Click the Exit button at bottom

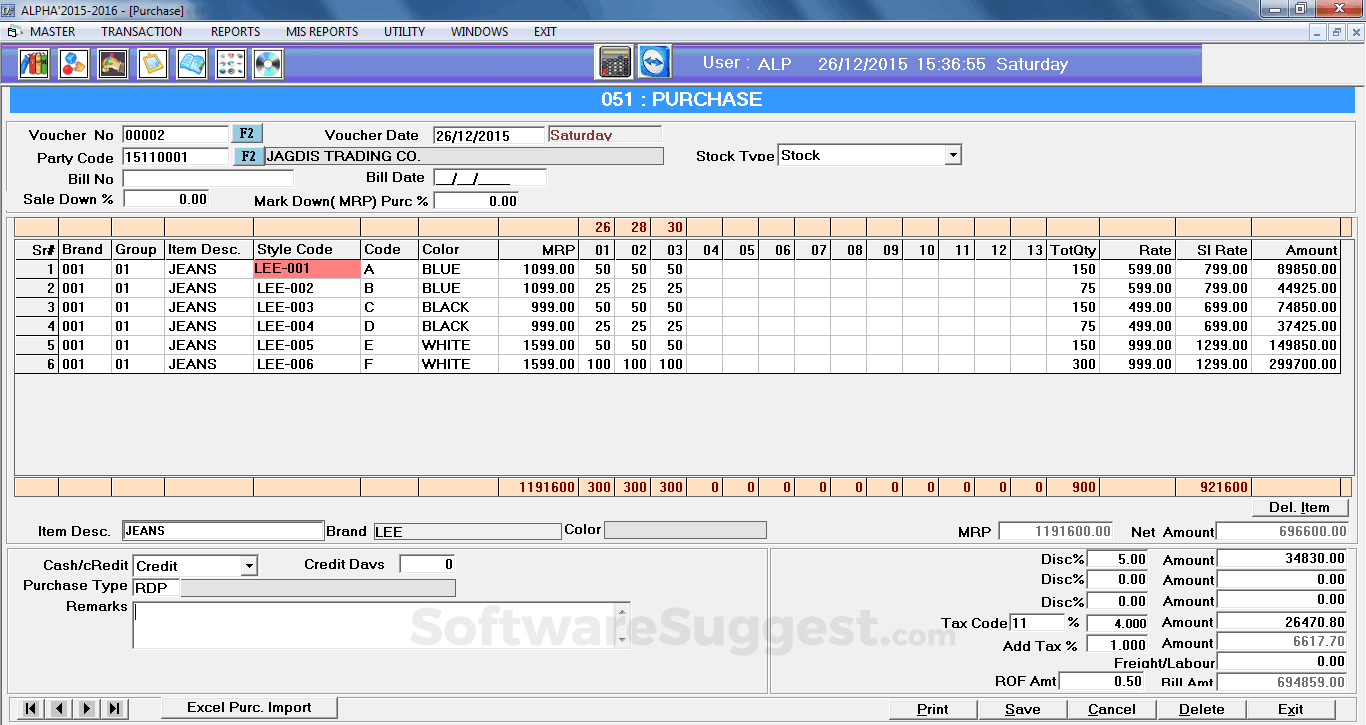(1291, 709)
